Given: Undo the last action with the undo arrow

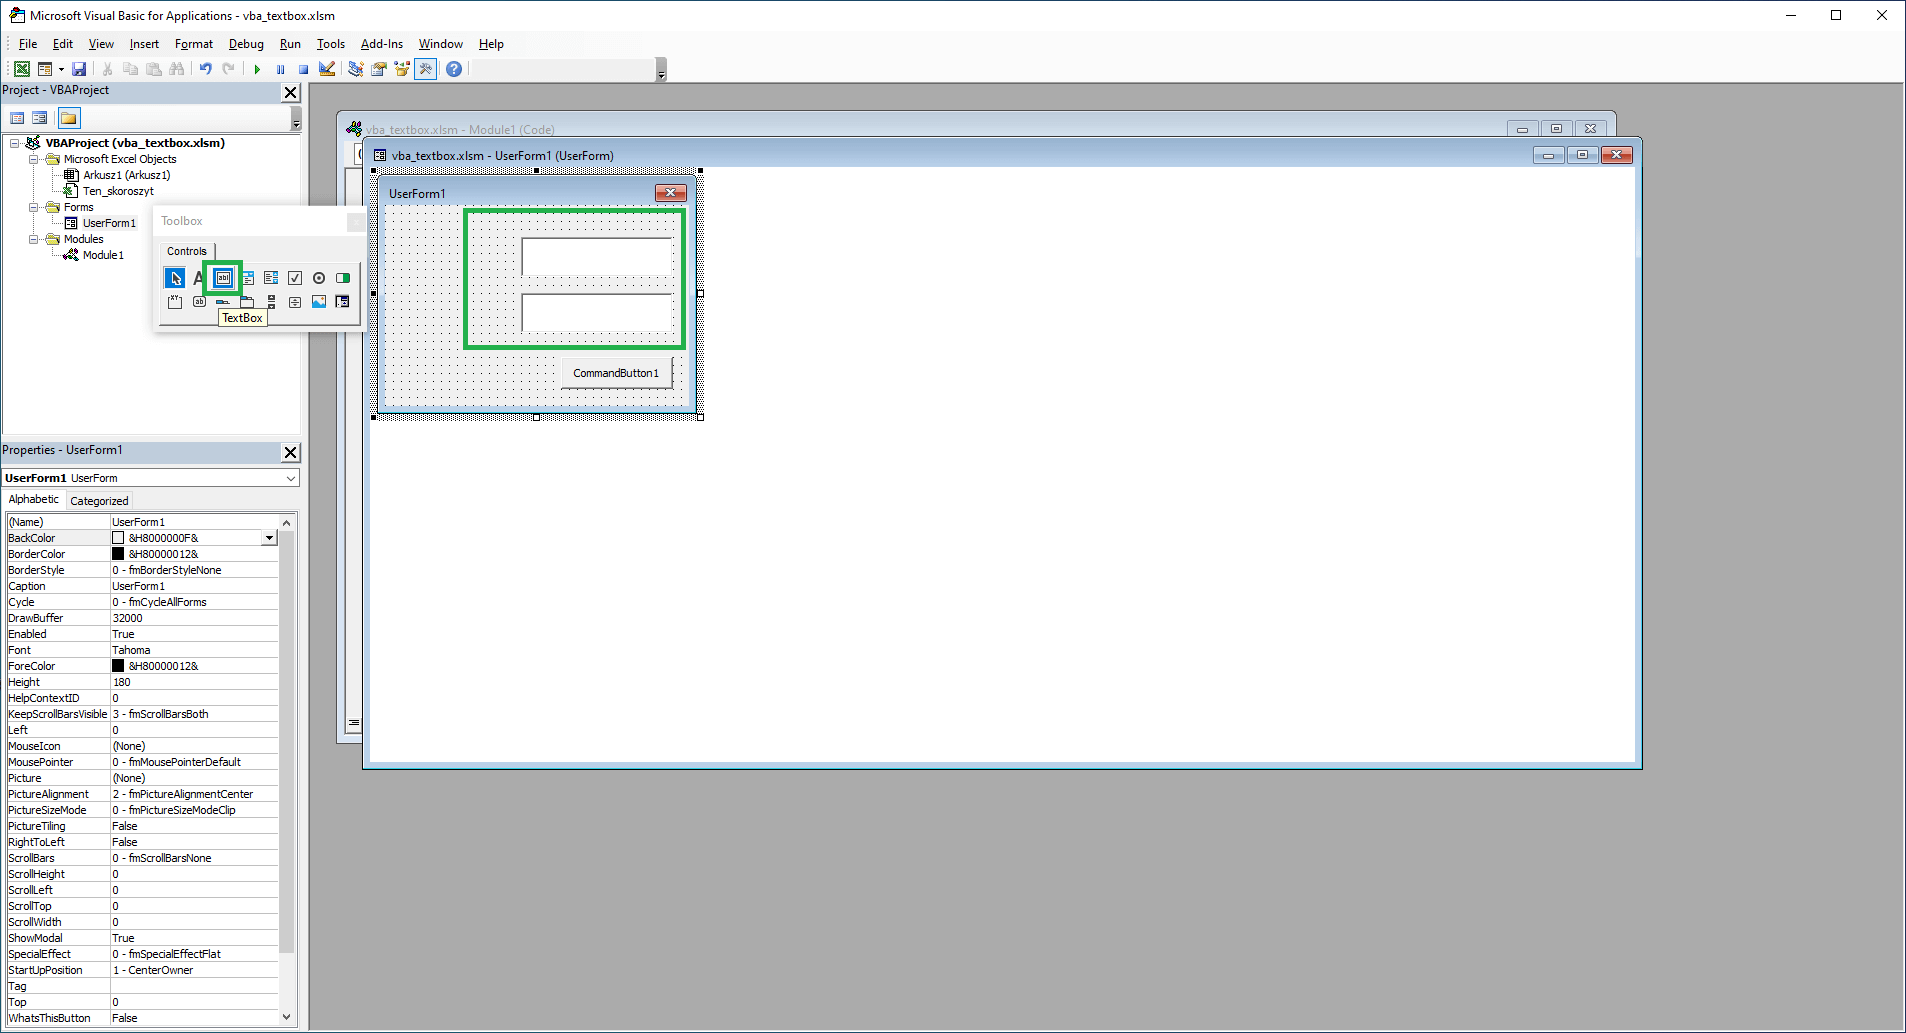Looking at the screenshot, I should click(x=206, y=69).
